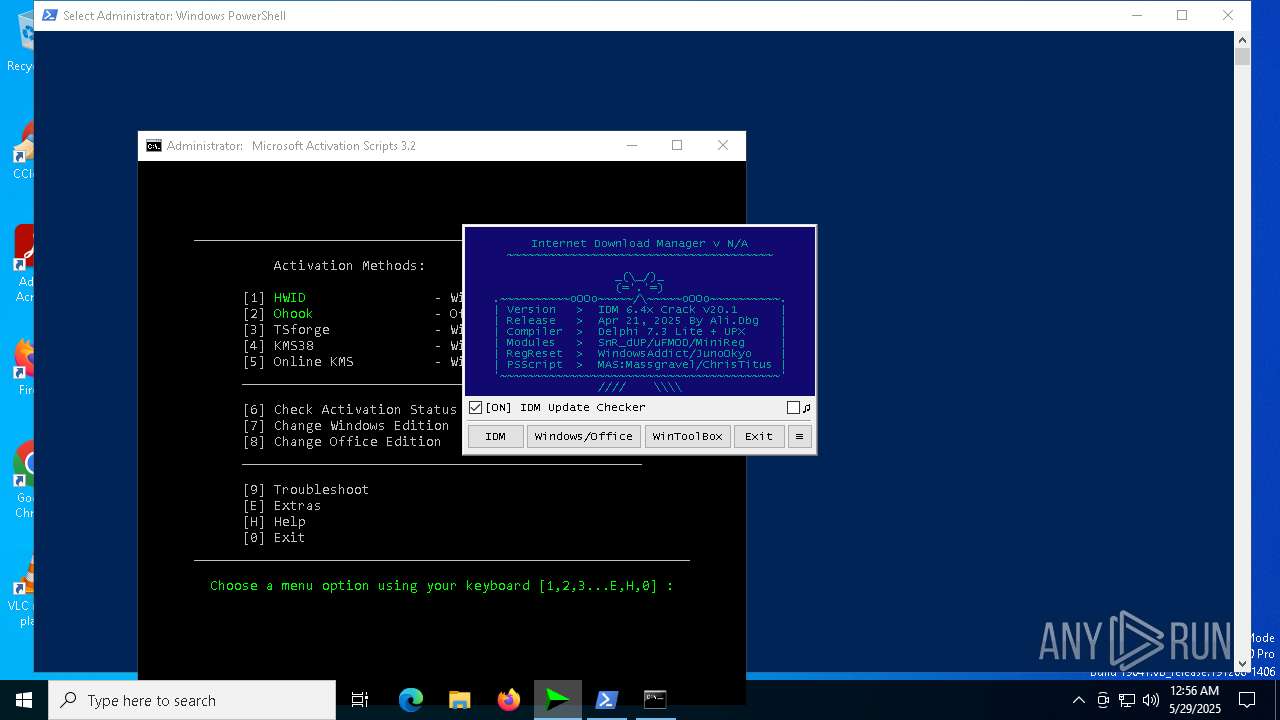Minimize the Microsoft Activation Scripts window

631,146
